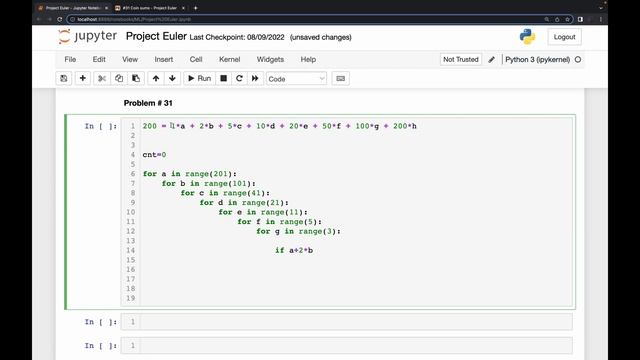This screenshot has height=360, width=640.
Task: Open a new browser tab
Action: (x=196, y=8)
